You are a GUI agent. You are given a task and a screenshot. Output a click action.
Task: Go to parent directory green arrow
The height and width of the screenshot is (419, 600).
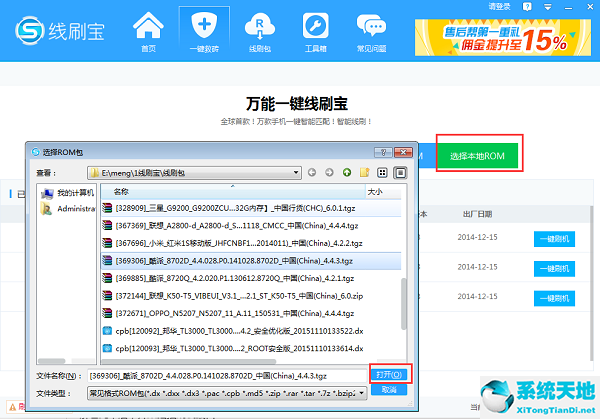(347, 173)
